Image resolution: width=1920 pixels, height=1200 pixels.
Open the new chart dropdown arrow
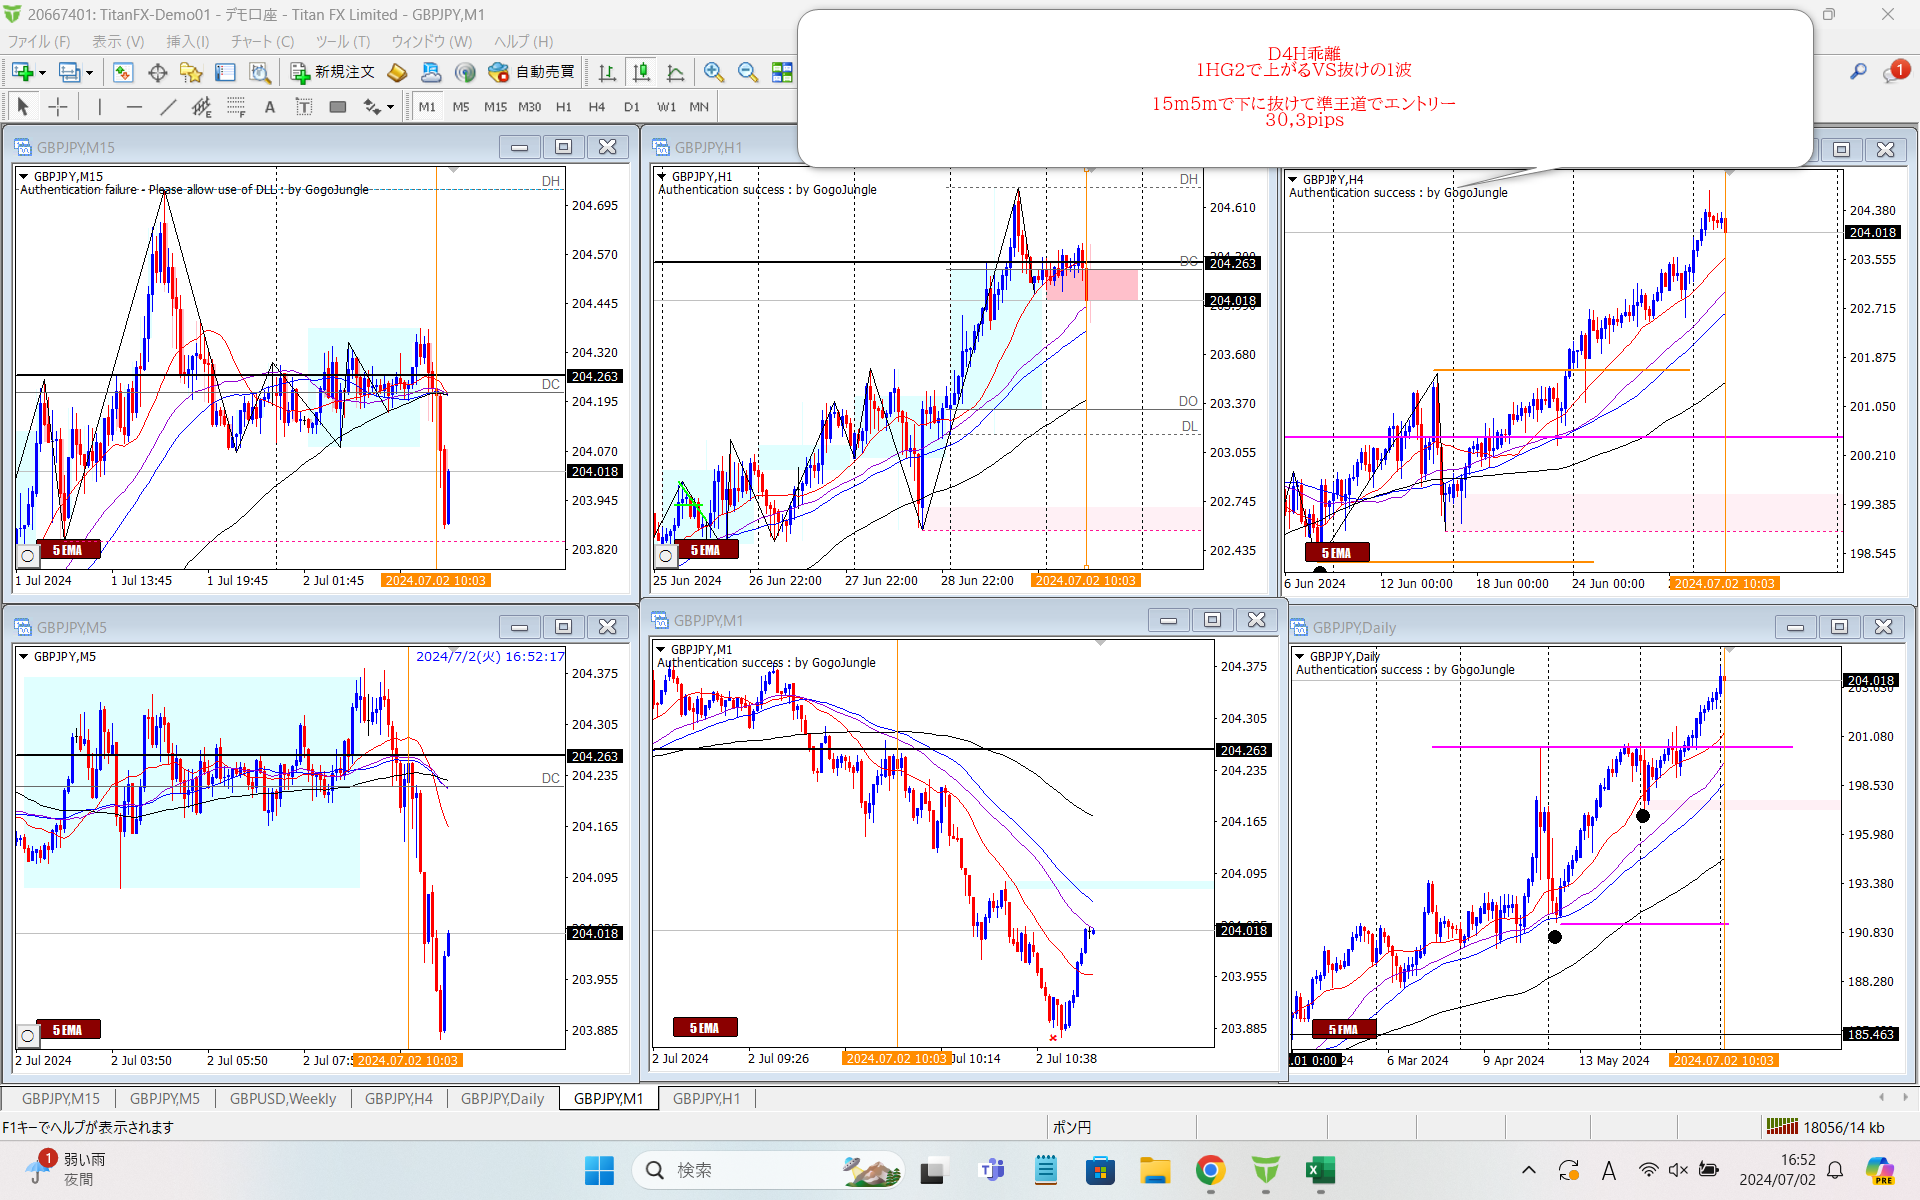[x=42, y=72]
